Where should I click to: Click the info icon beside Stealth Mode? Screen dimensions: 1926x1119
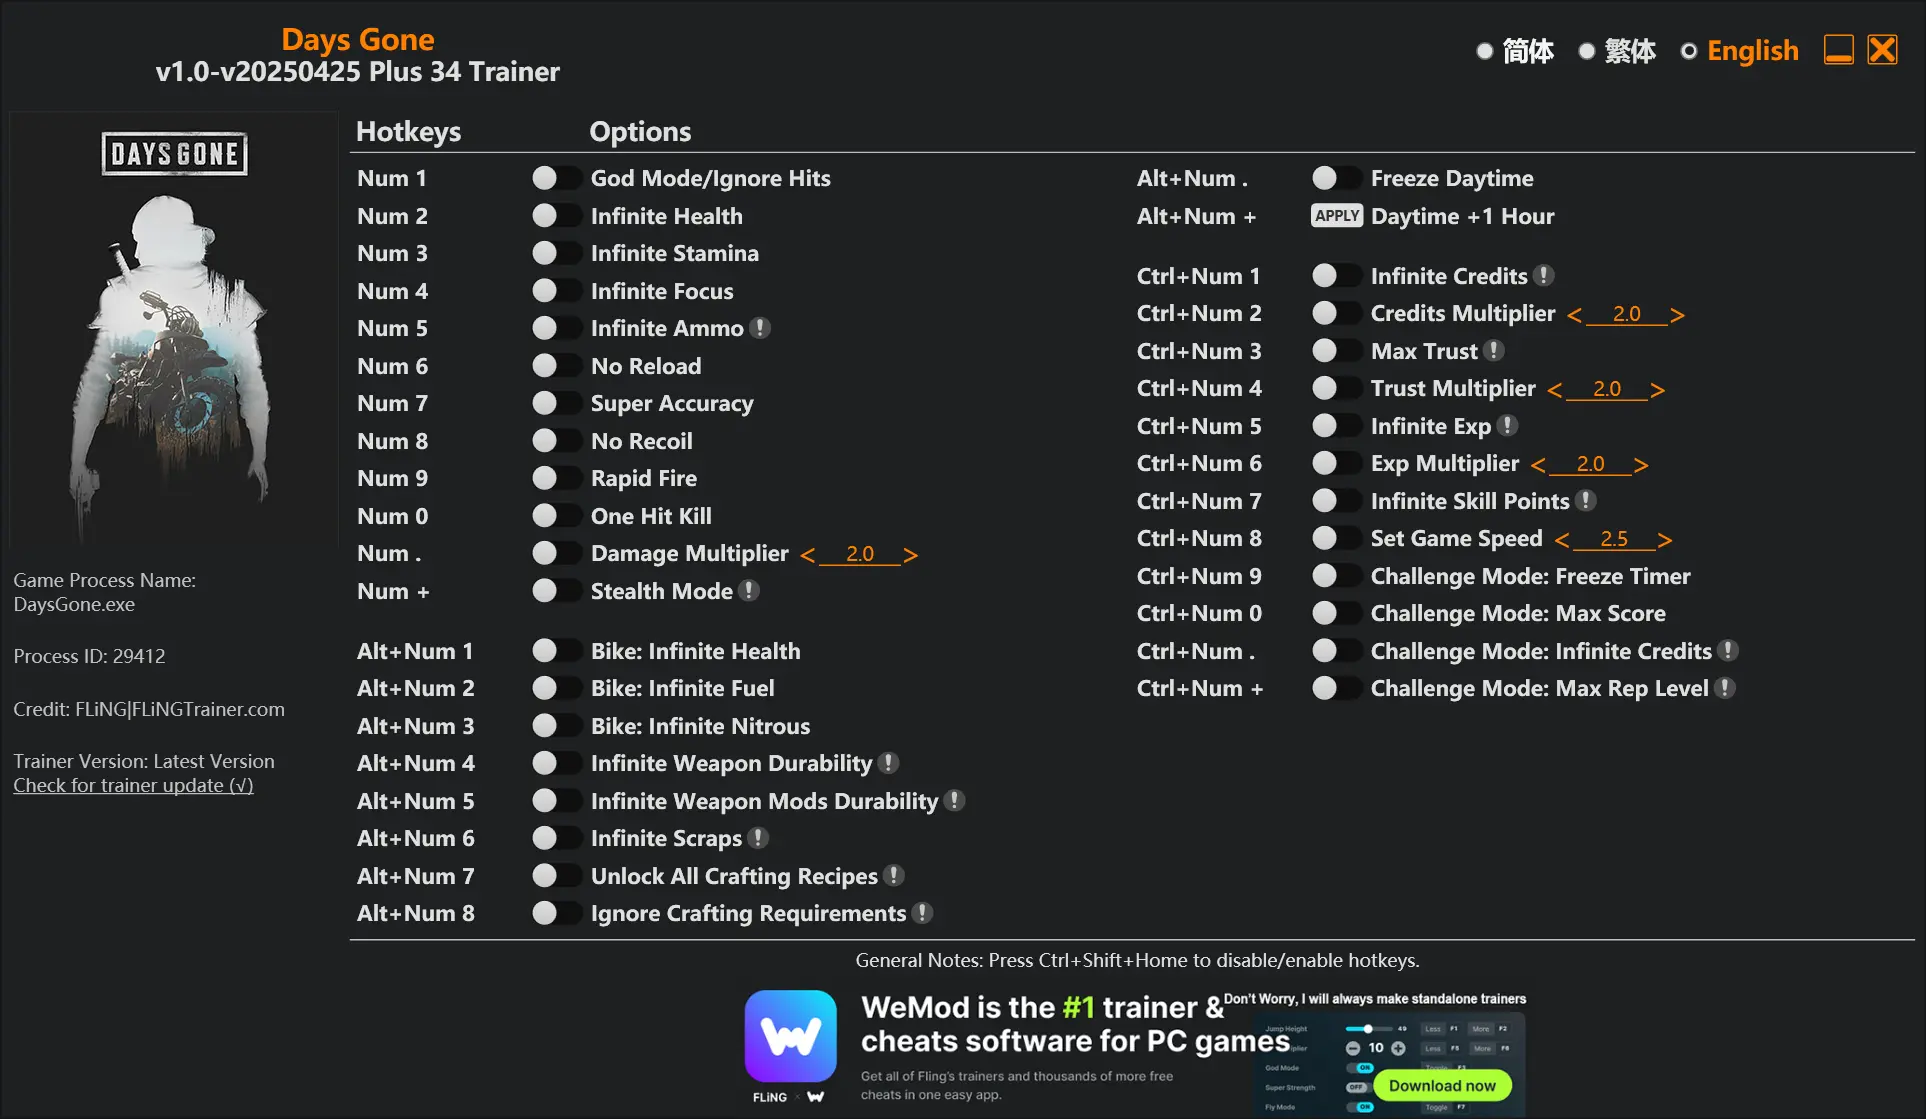749,591
